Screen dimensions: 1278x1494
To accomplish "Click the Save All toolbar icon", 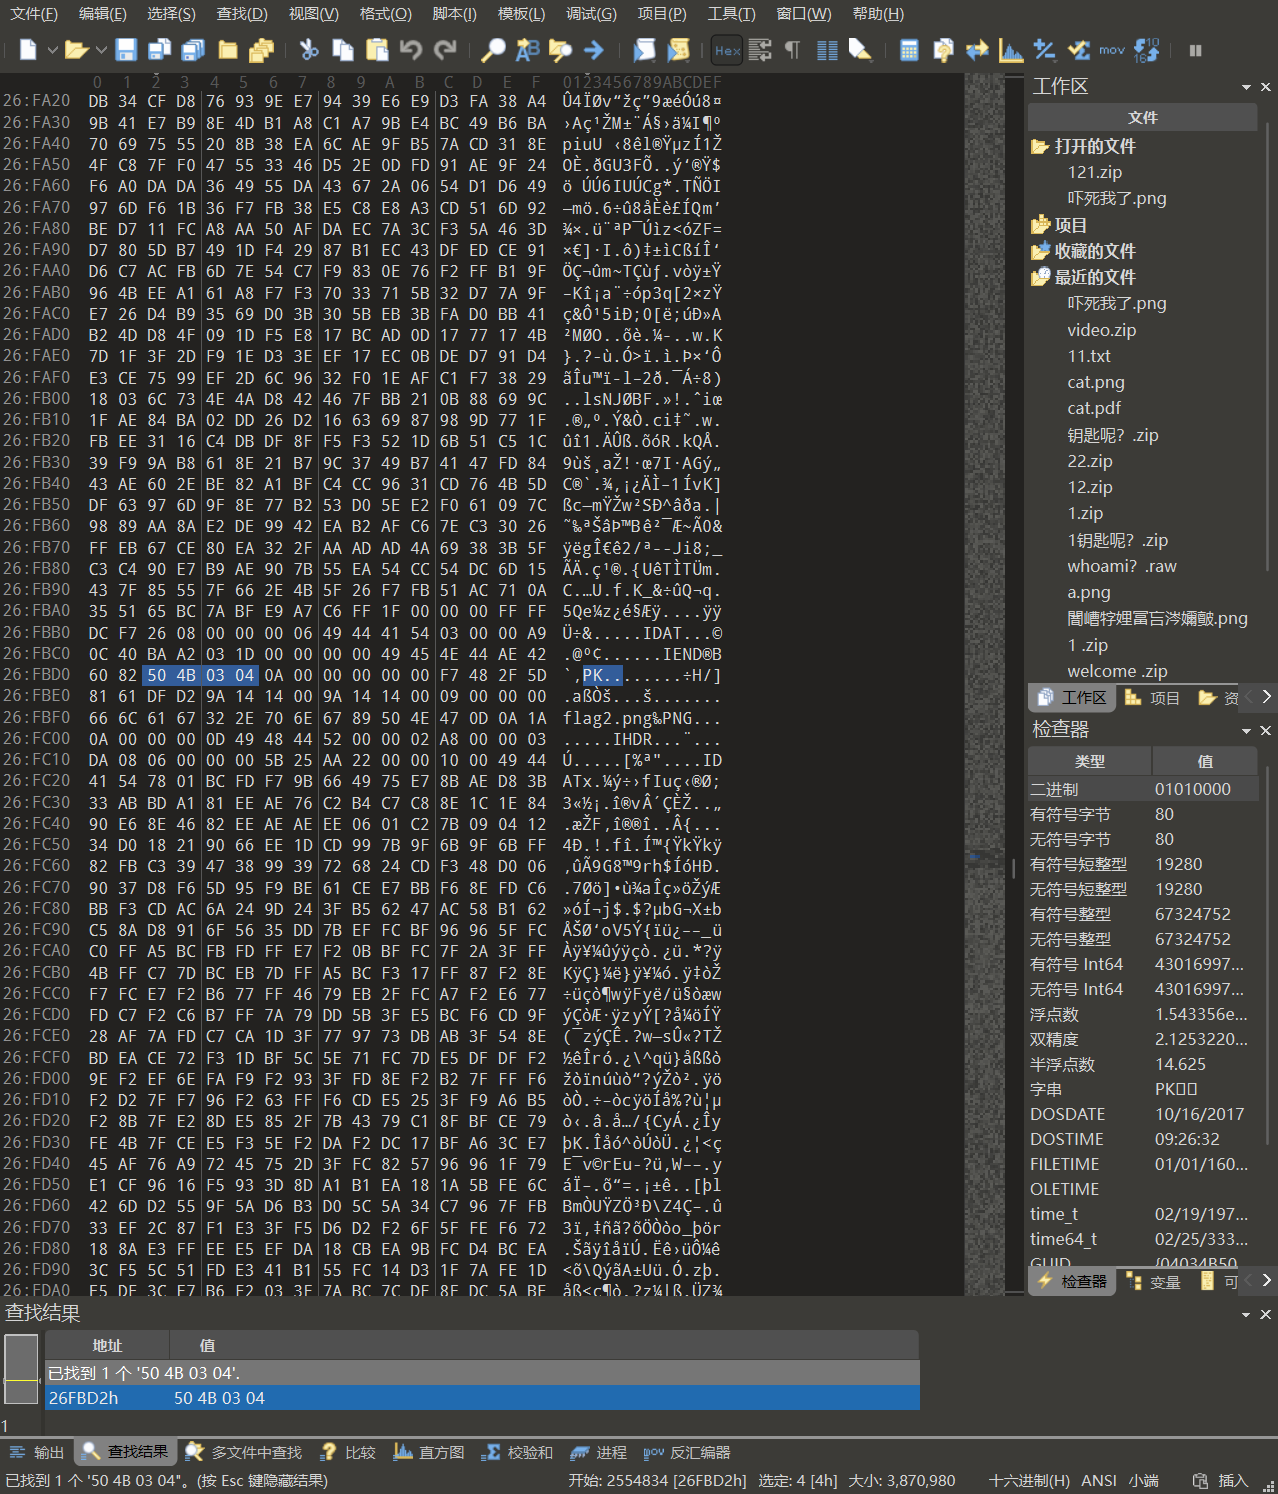I will coord(193,50).
